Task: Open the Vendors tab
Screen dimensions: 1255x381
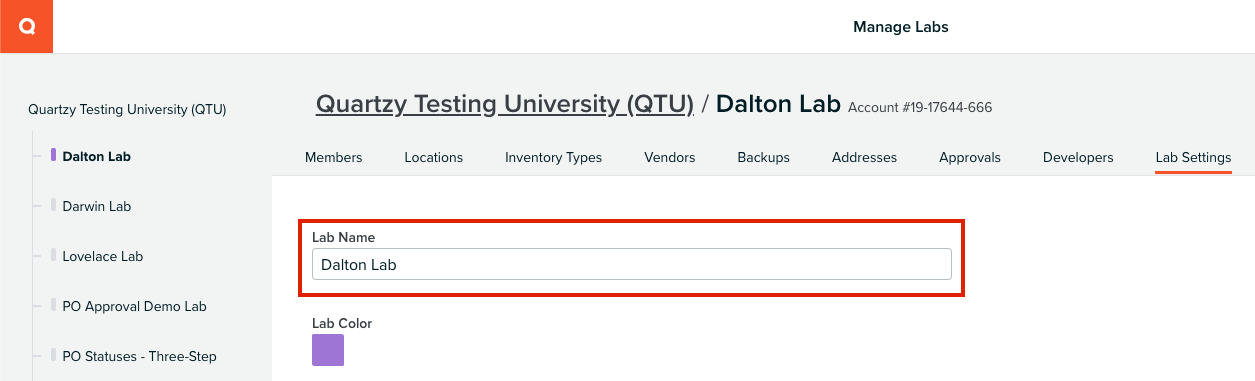Action: tap(669, 157)
